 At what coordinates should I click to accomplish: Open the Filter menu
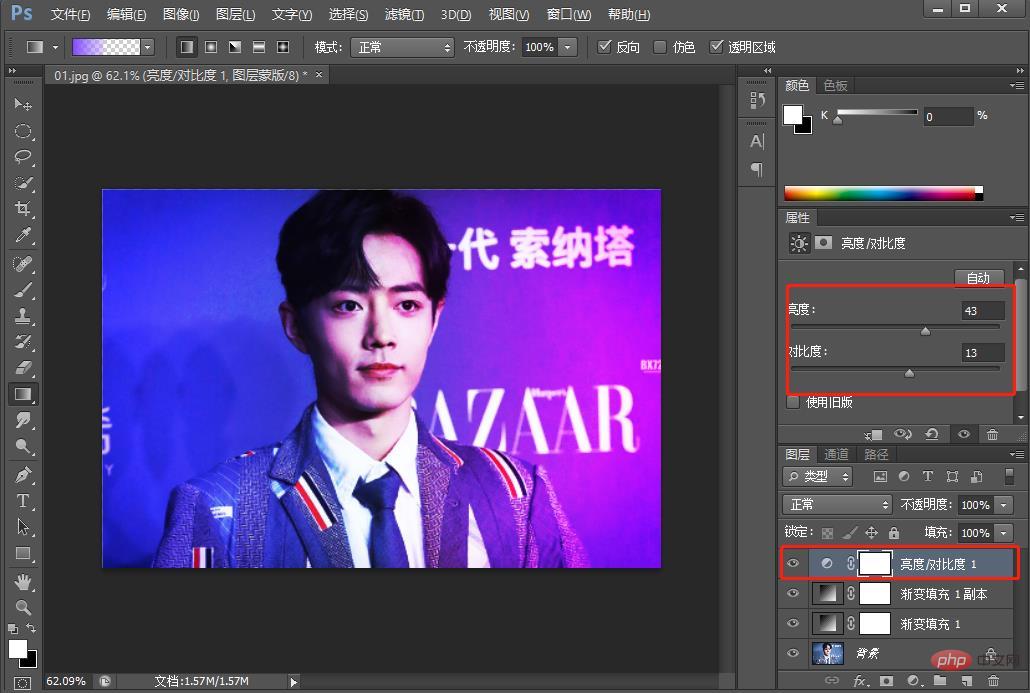tap(404, 14)
